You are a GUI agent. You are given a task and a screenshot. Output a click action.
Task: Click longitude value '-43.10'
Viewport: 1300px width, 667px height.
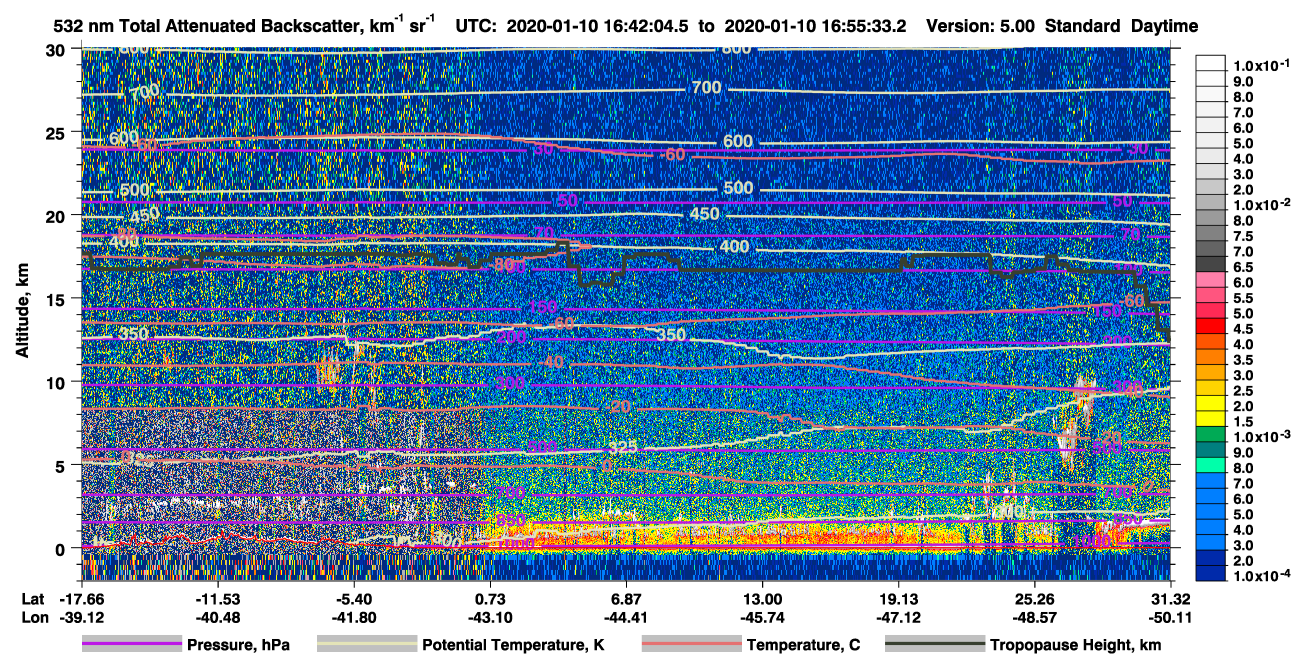pyautogui.click(x=489, y=617)
